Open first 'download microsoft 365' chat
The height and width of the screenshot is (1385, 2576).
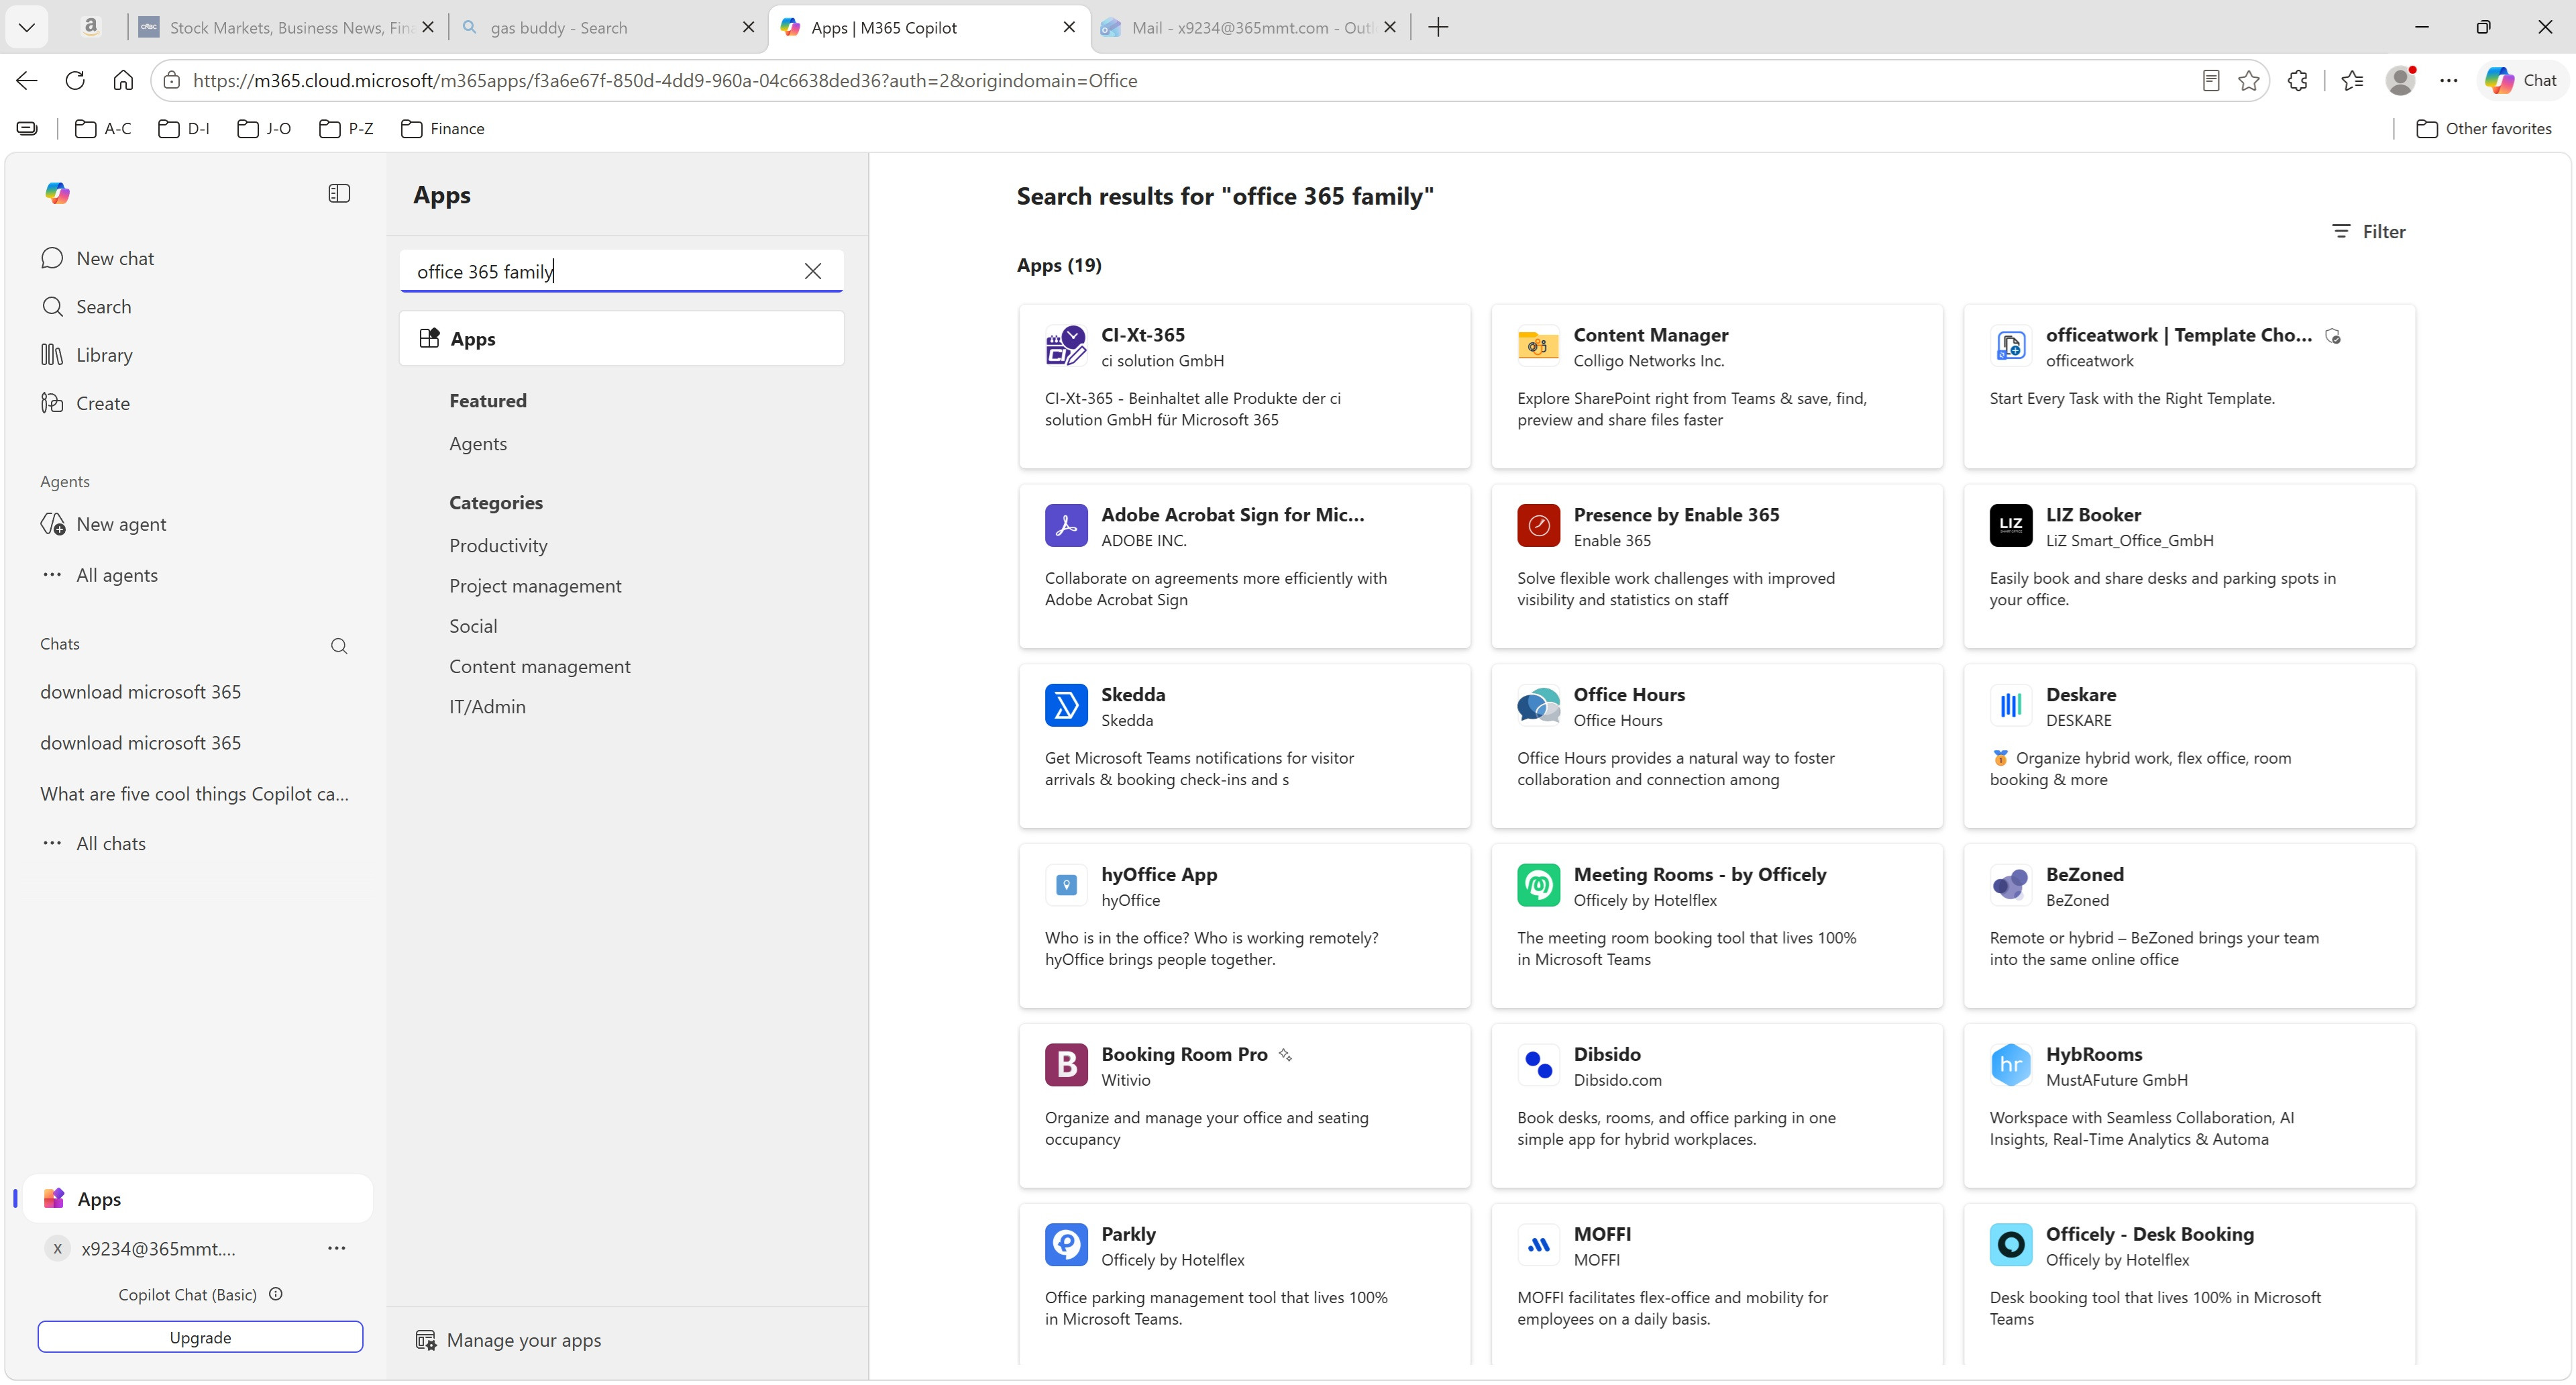click(x=140, y=692)
